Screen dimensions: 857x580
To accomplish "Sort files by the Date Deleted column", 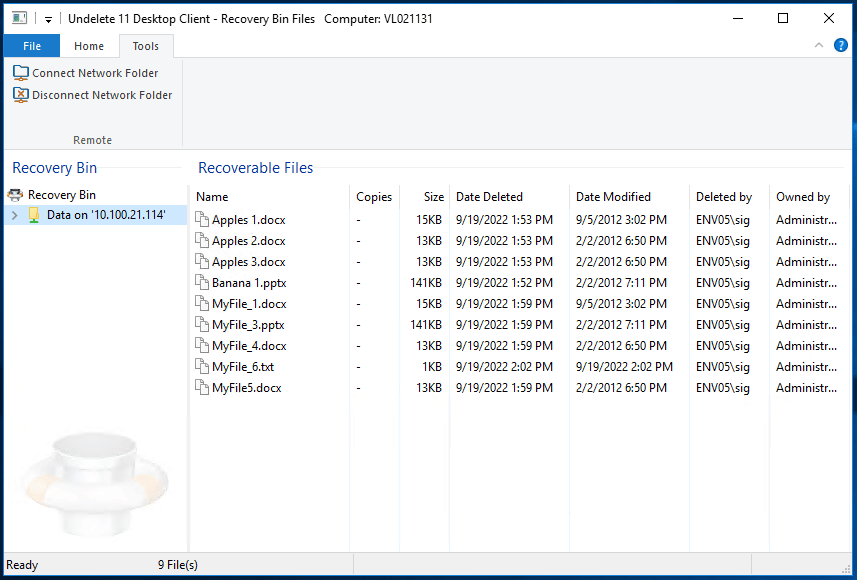I will (x=486, y=196).
